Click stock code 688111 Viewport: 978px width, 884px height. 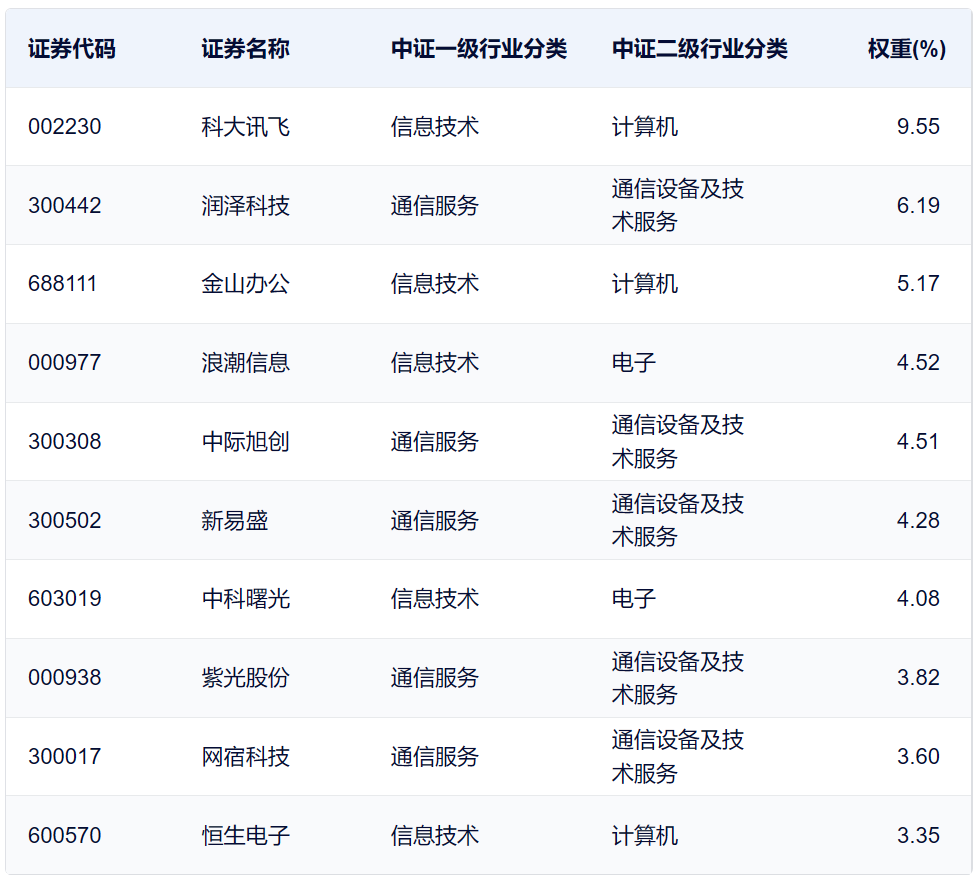pyautogui.click(x=63, y=284)
